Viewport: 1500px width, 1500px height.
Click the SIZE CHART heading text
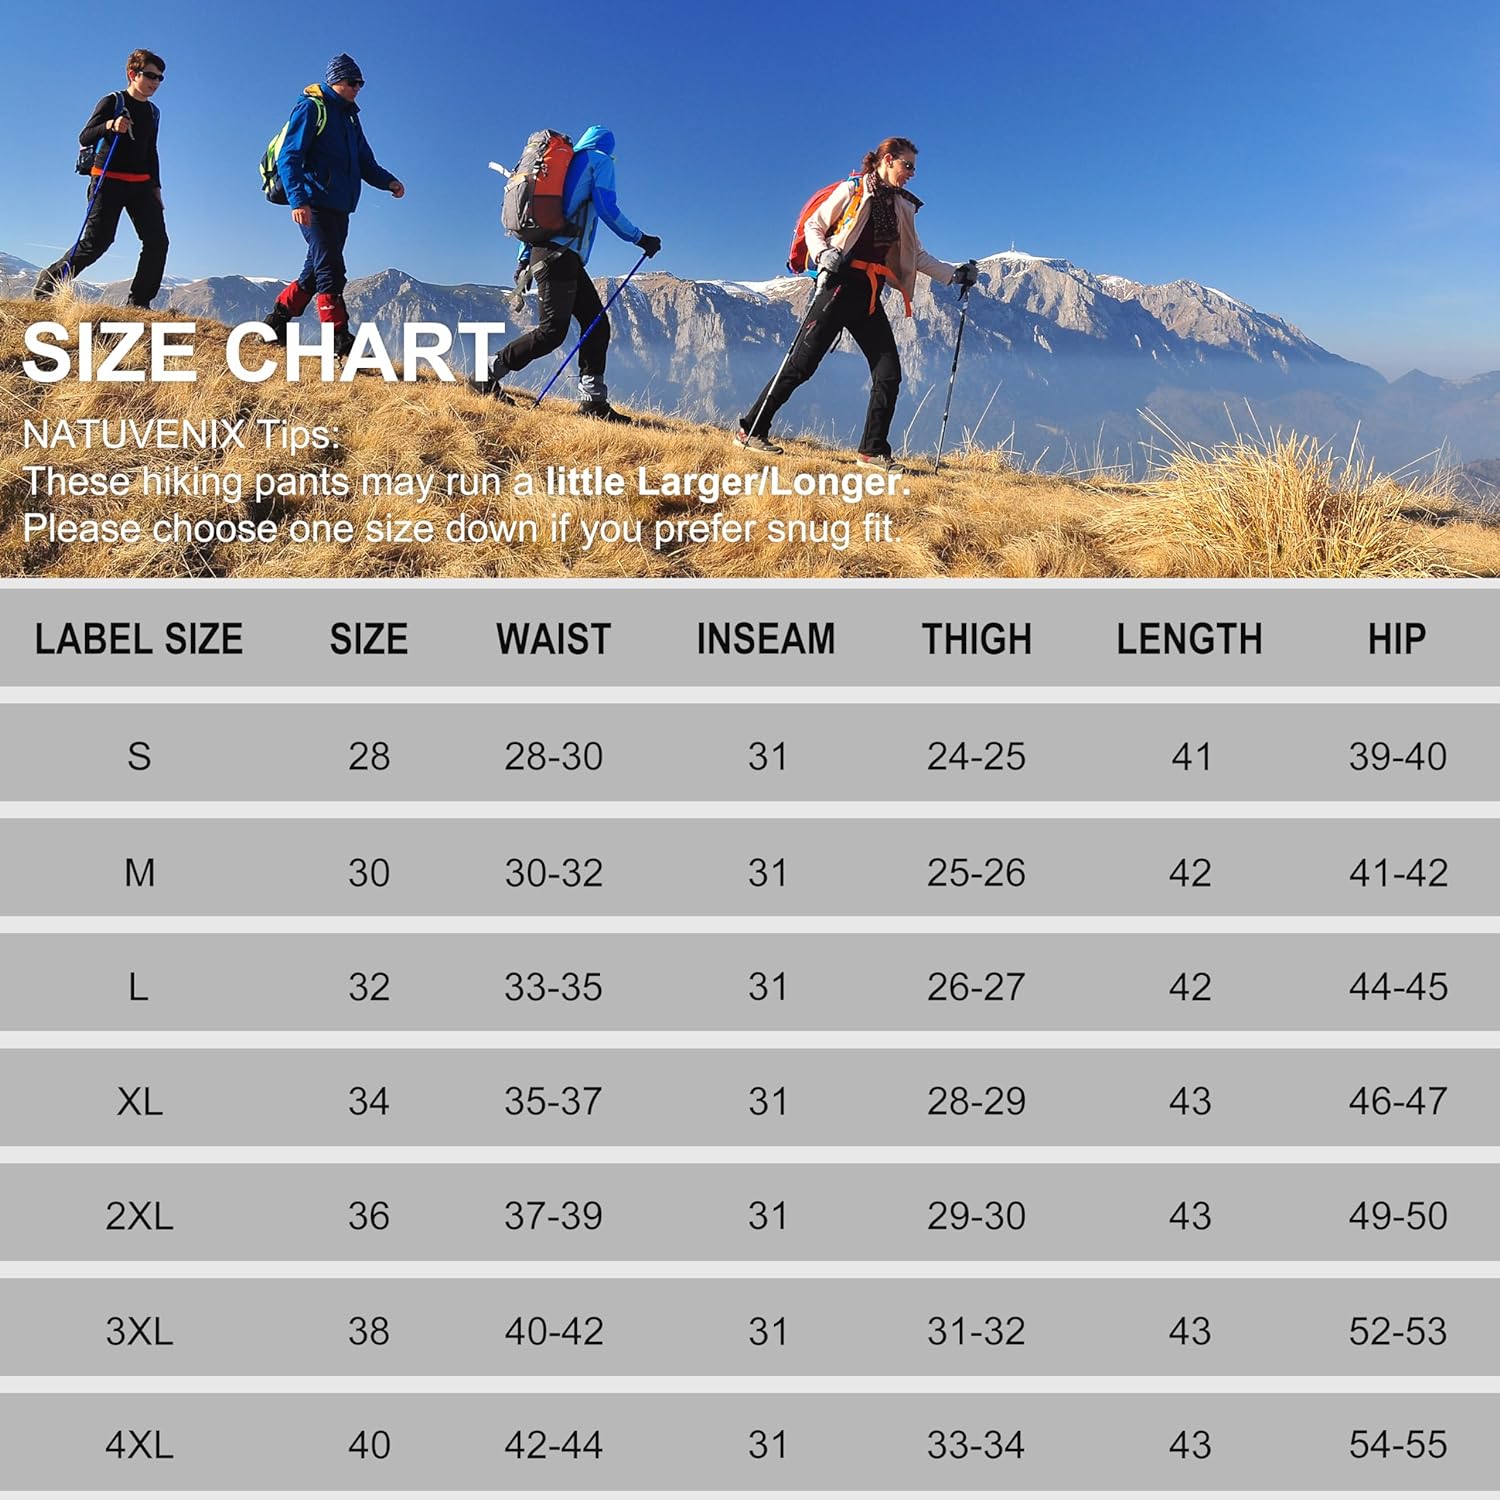click(263, 353)
